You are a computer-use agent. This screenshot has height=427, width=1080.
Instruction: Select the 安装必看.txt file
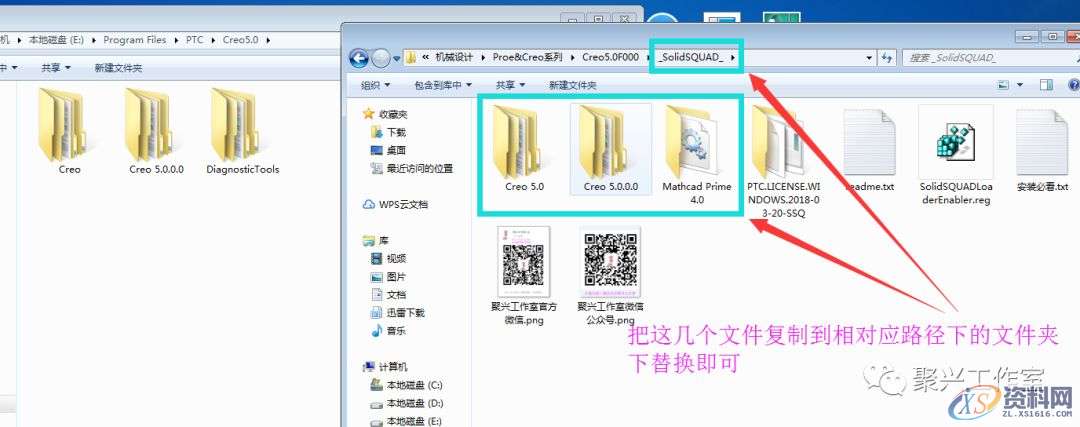pyautogui.click(x=1042, y=149)
